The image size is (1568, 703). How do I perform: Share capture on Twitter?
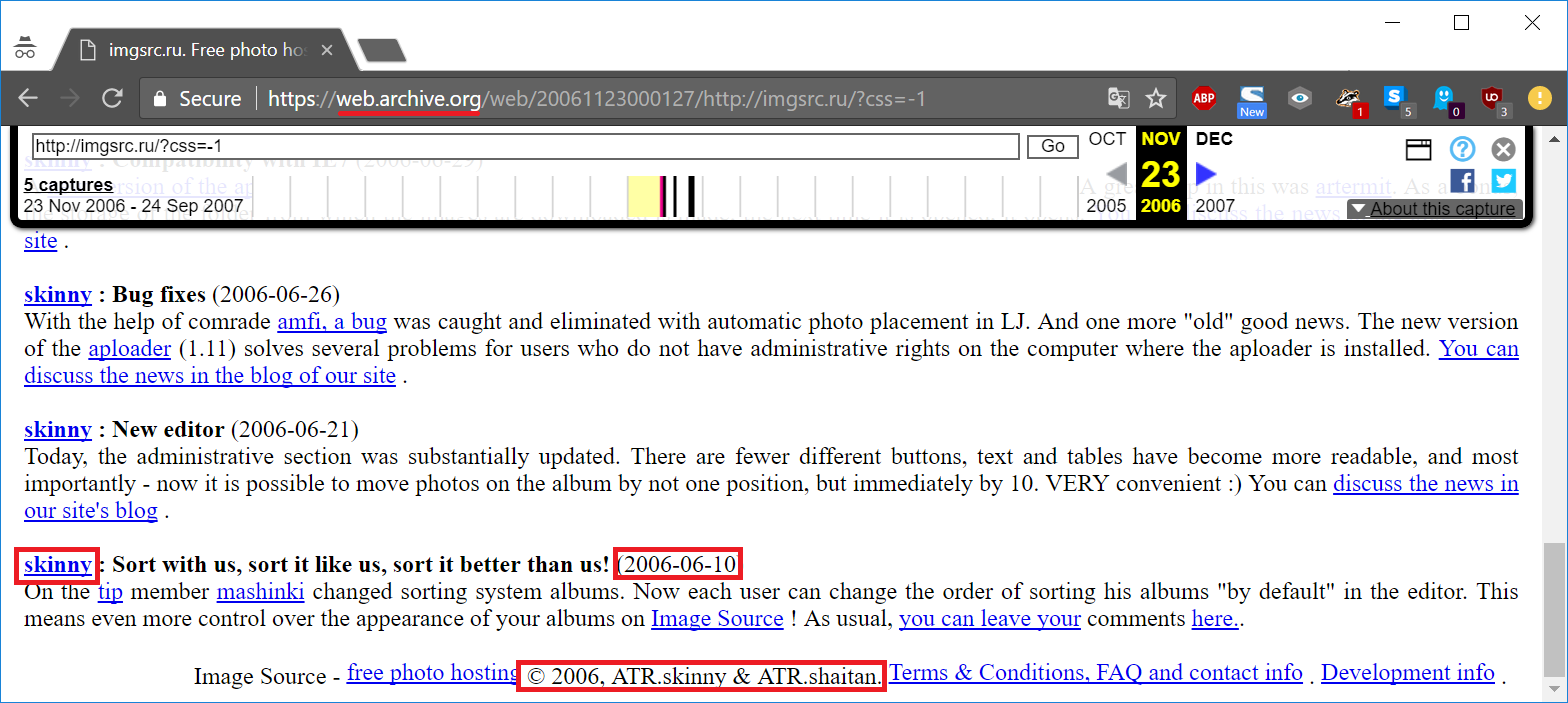tap(1504, 180)
